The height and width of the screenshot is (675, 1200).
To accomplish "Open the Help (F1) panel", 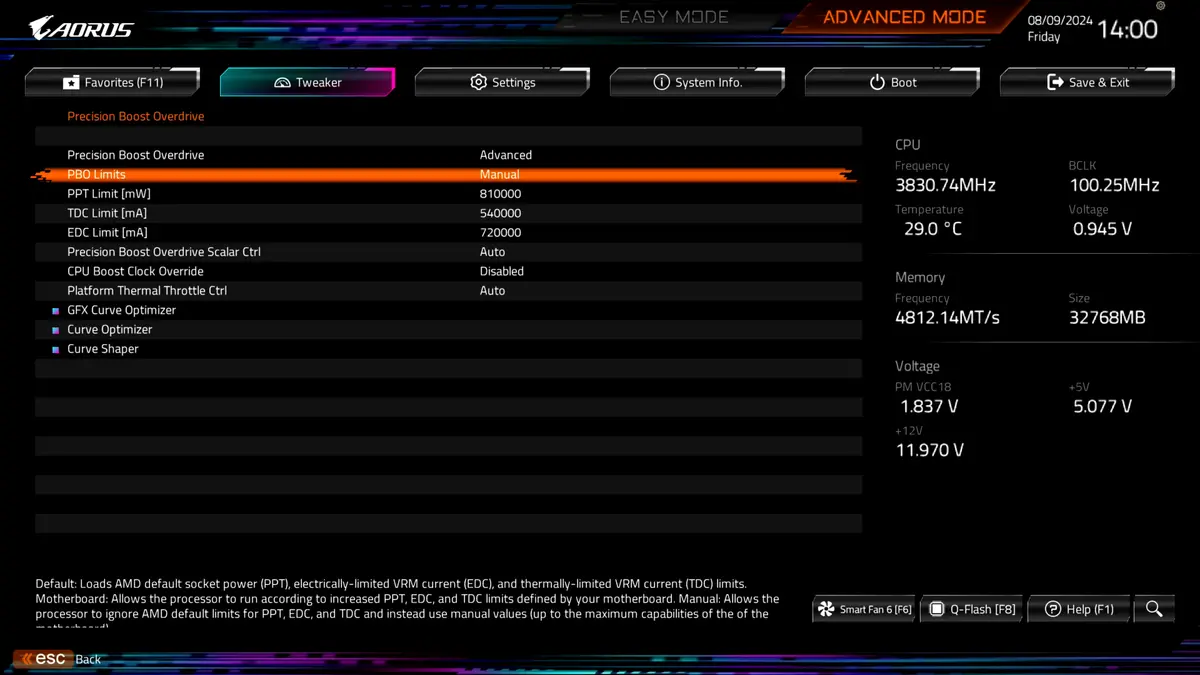I will pyautogui.click(x=1079, y=609).
